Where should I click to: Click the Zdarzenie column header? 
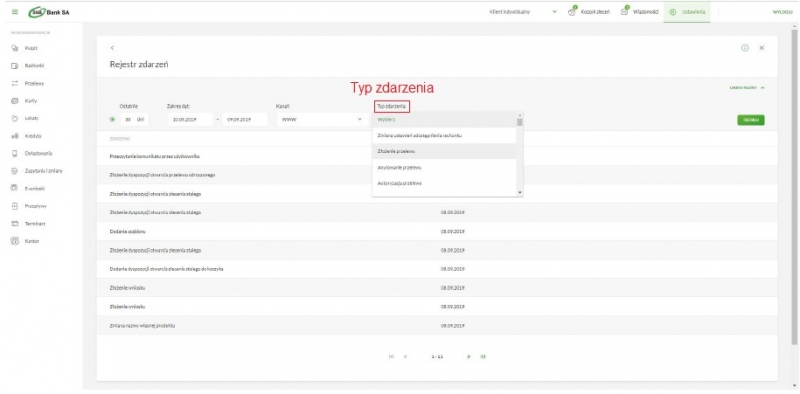[x=119, y=138]
